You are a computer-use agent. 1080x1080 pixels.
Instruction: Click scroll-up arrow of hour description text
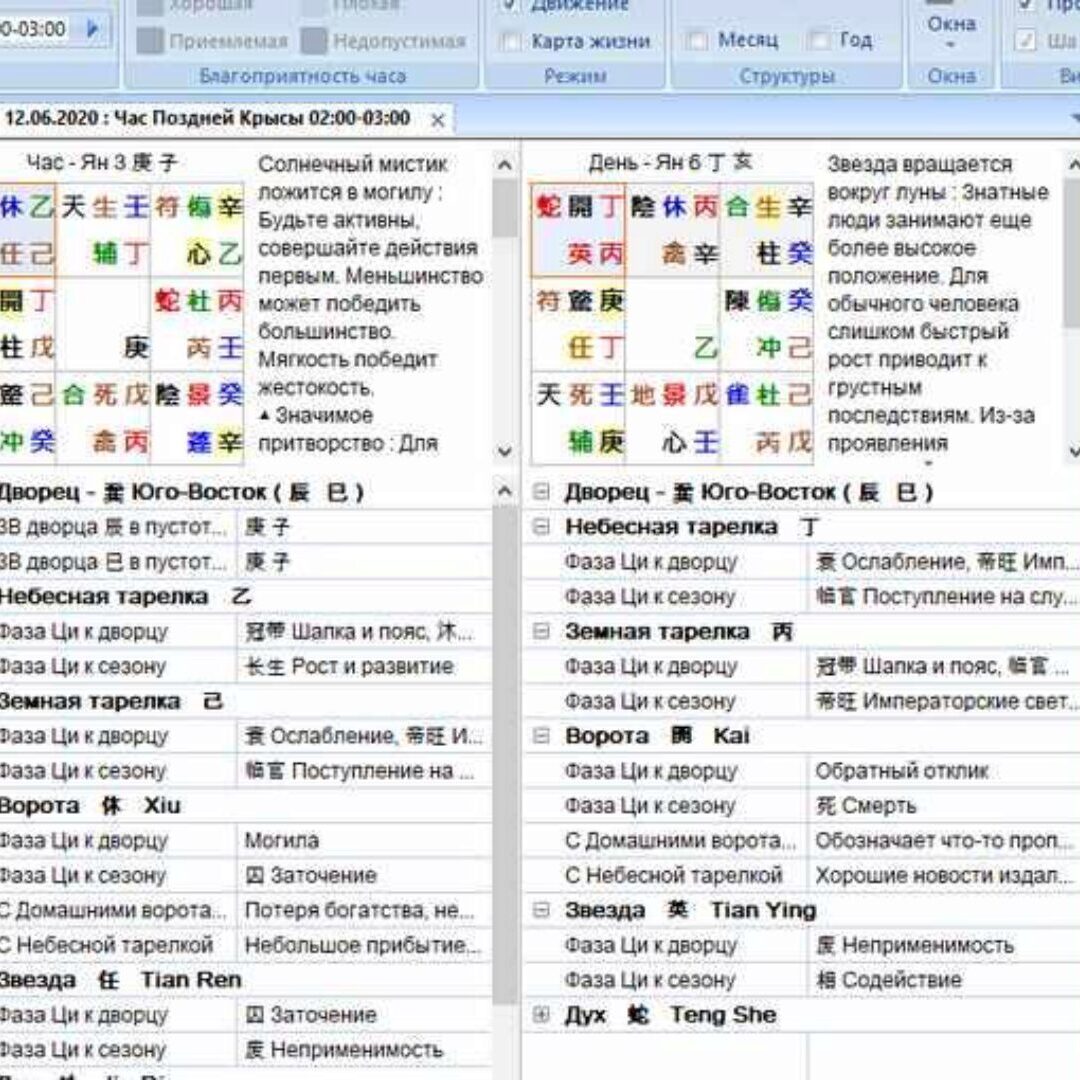[505, 165]
